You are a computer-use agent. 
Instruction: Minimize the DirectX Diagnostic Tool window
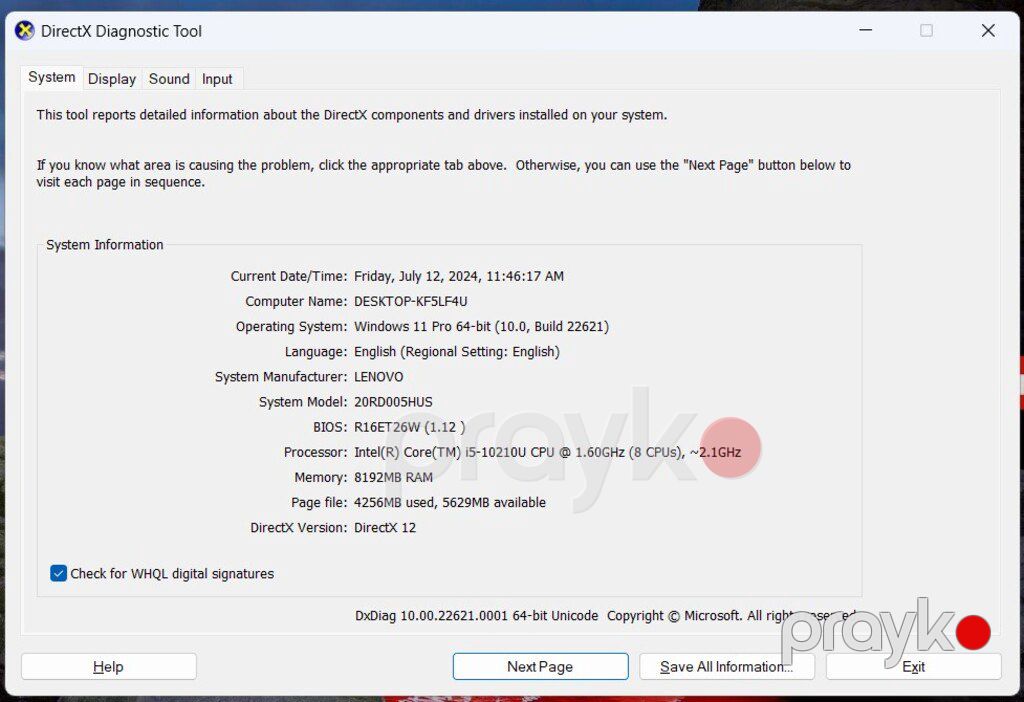(x=866, y=30)
